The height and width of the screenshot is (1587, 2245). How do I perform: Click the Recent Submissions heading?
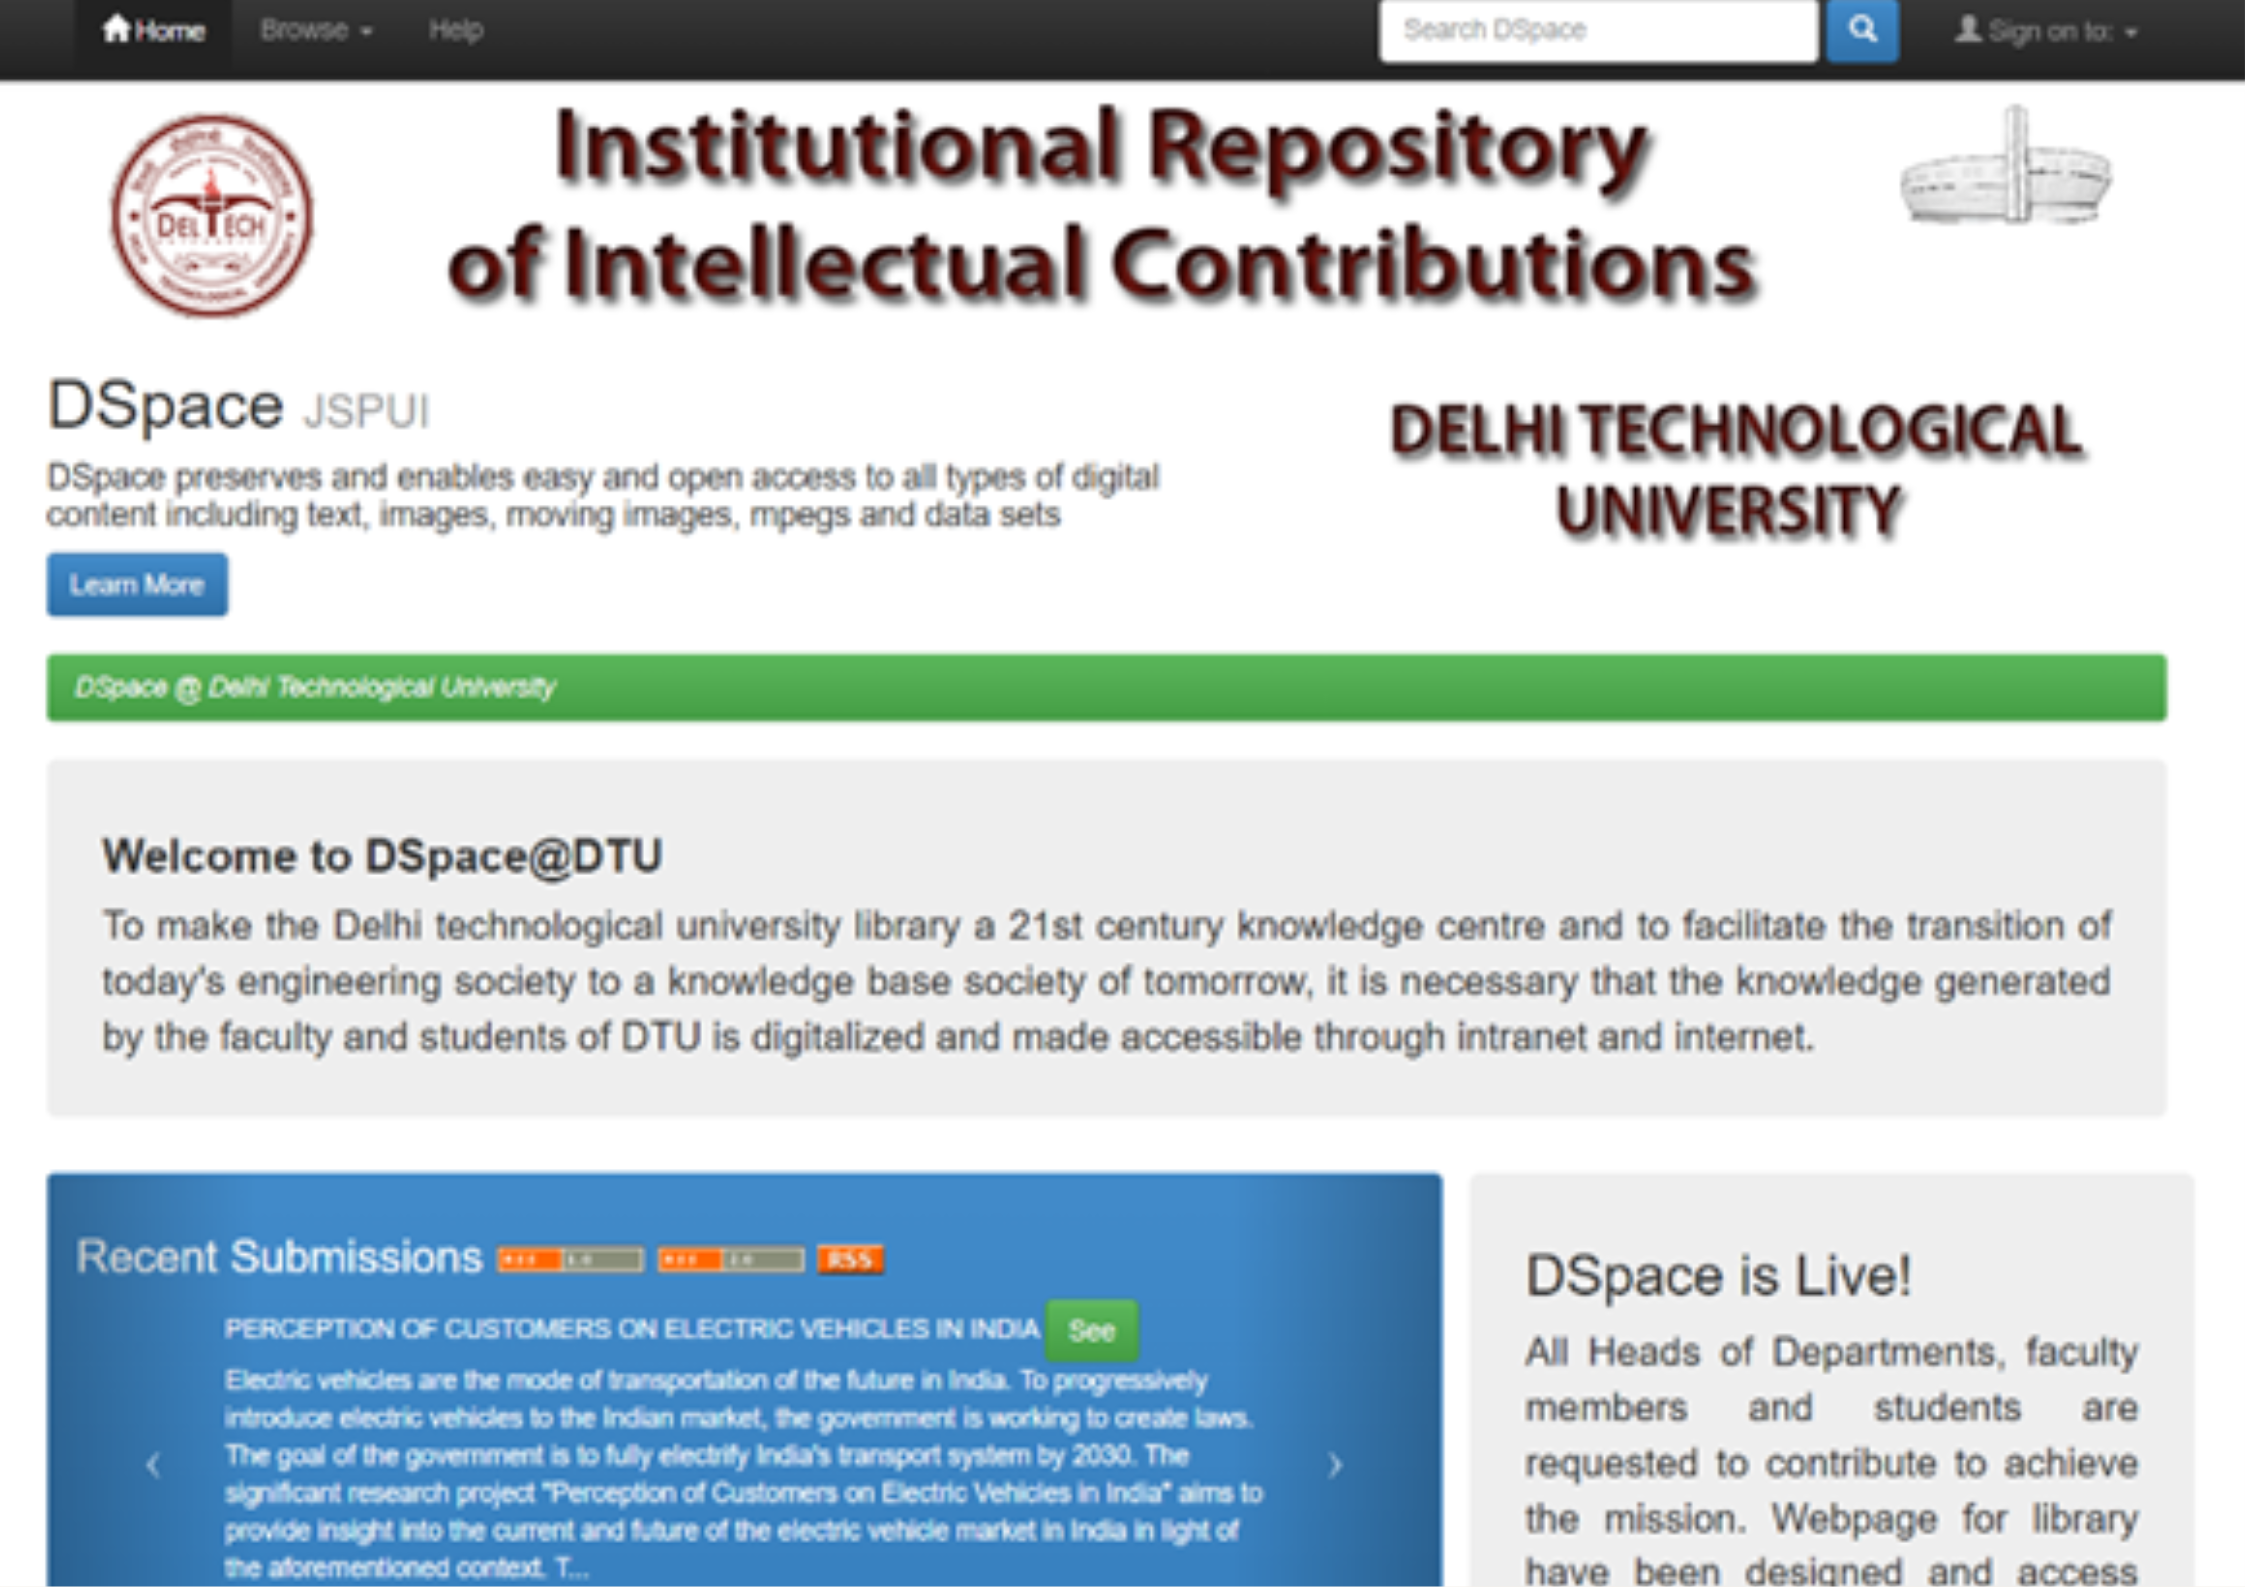point(279,1257)
